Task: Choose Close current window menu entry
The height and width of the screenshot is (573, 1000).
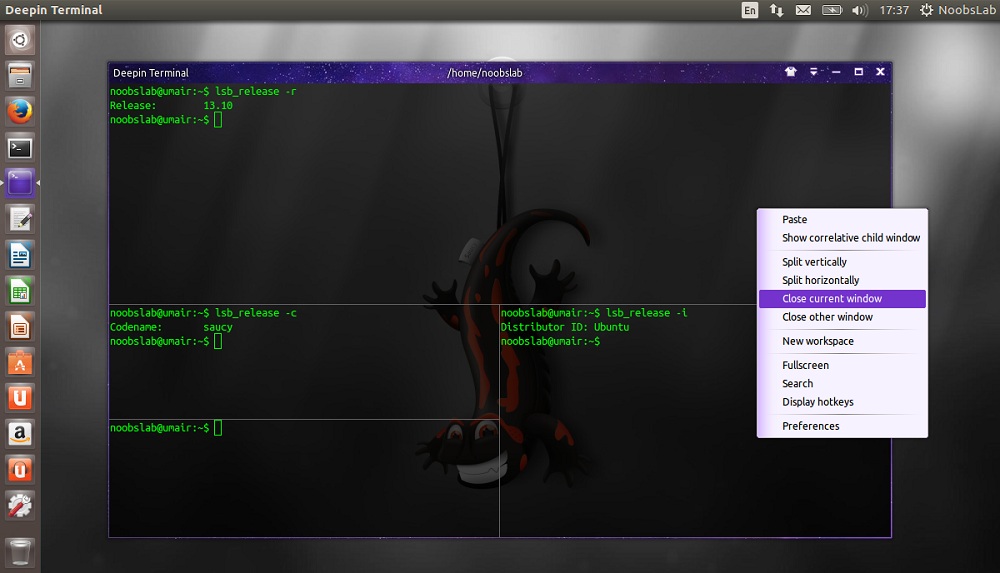Action: 842,299
